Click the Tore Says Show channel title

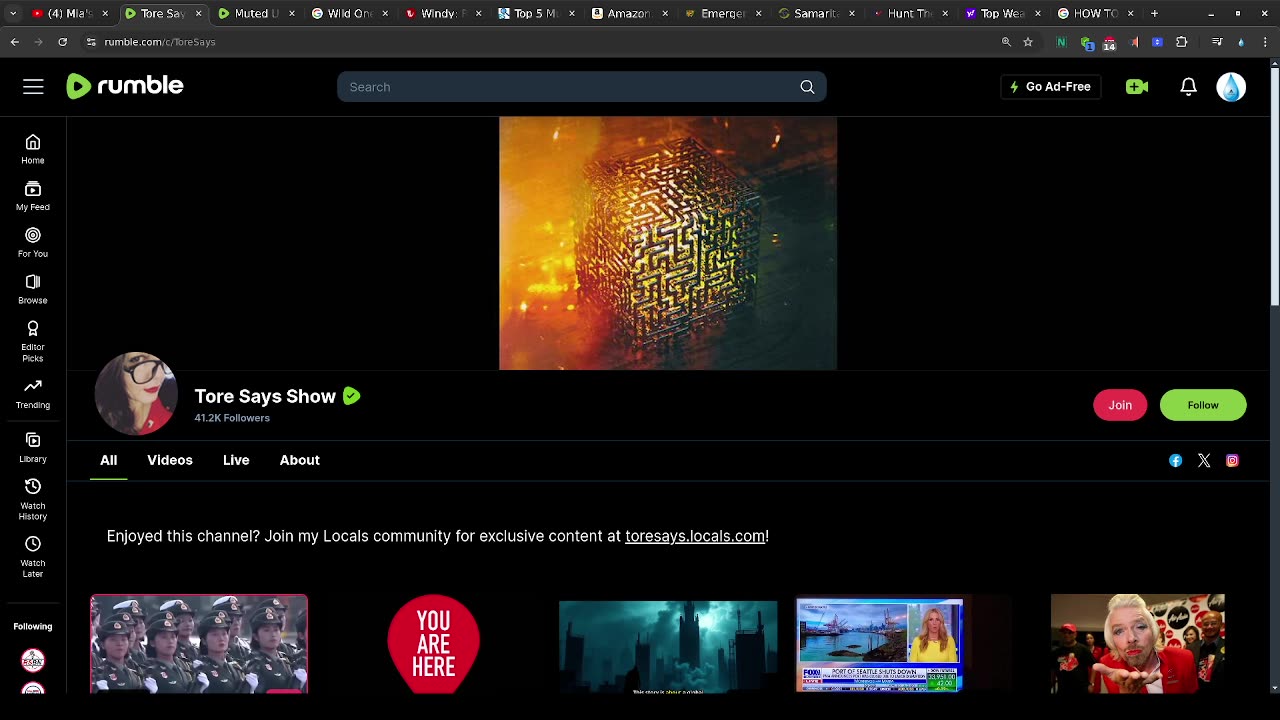tap(265, 396)
